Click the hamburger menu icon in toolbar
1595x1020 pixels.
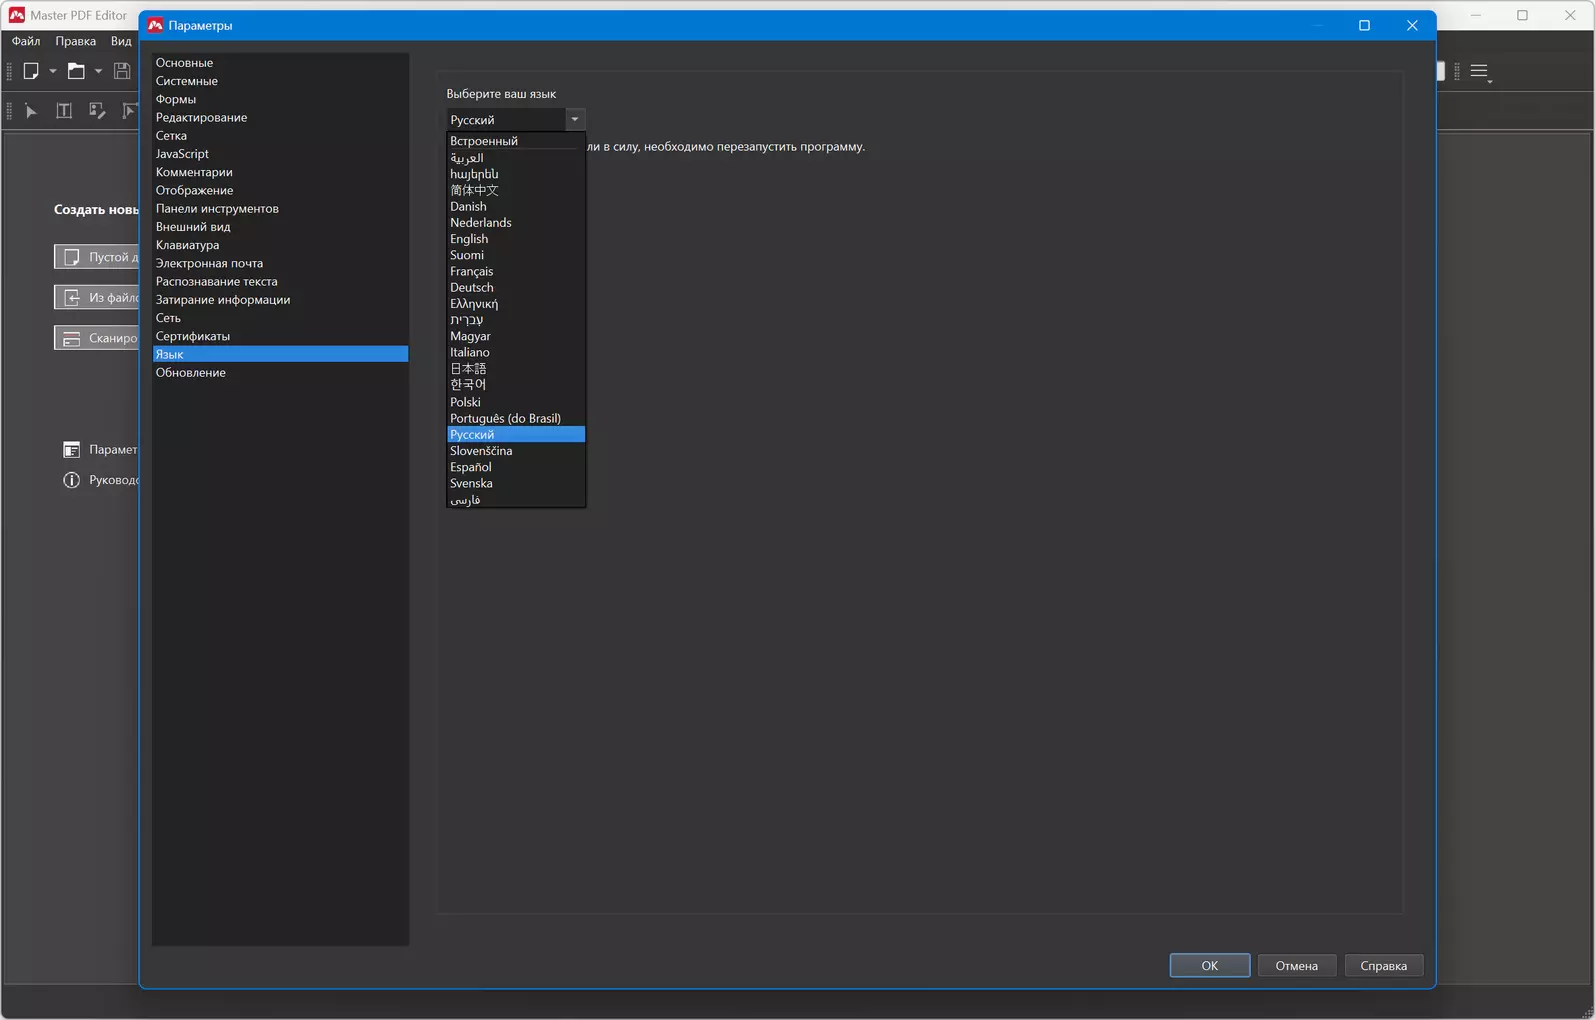tap(1480, 72)
